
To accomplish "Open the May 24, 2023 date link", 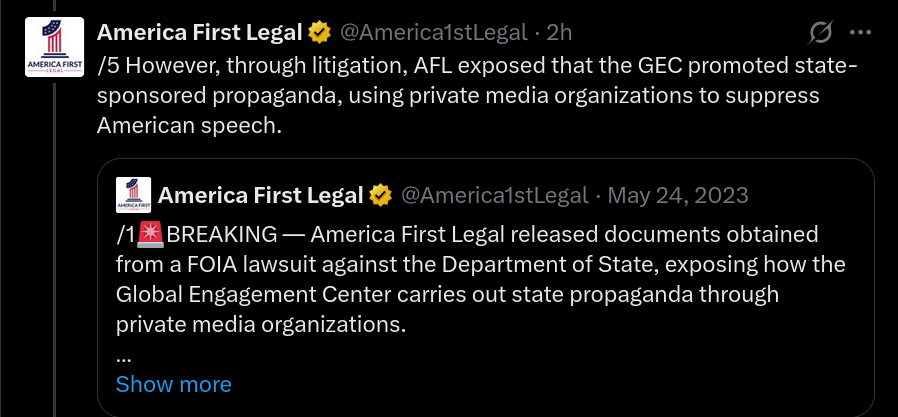I will coord(678,195).
